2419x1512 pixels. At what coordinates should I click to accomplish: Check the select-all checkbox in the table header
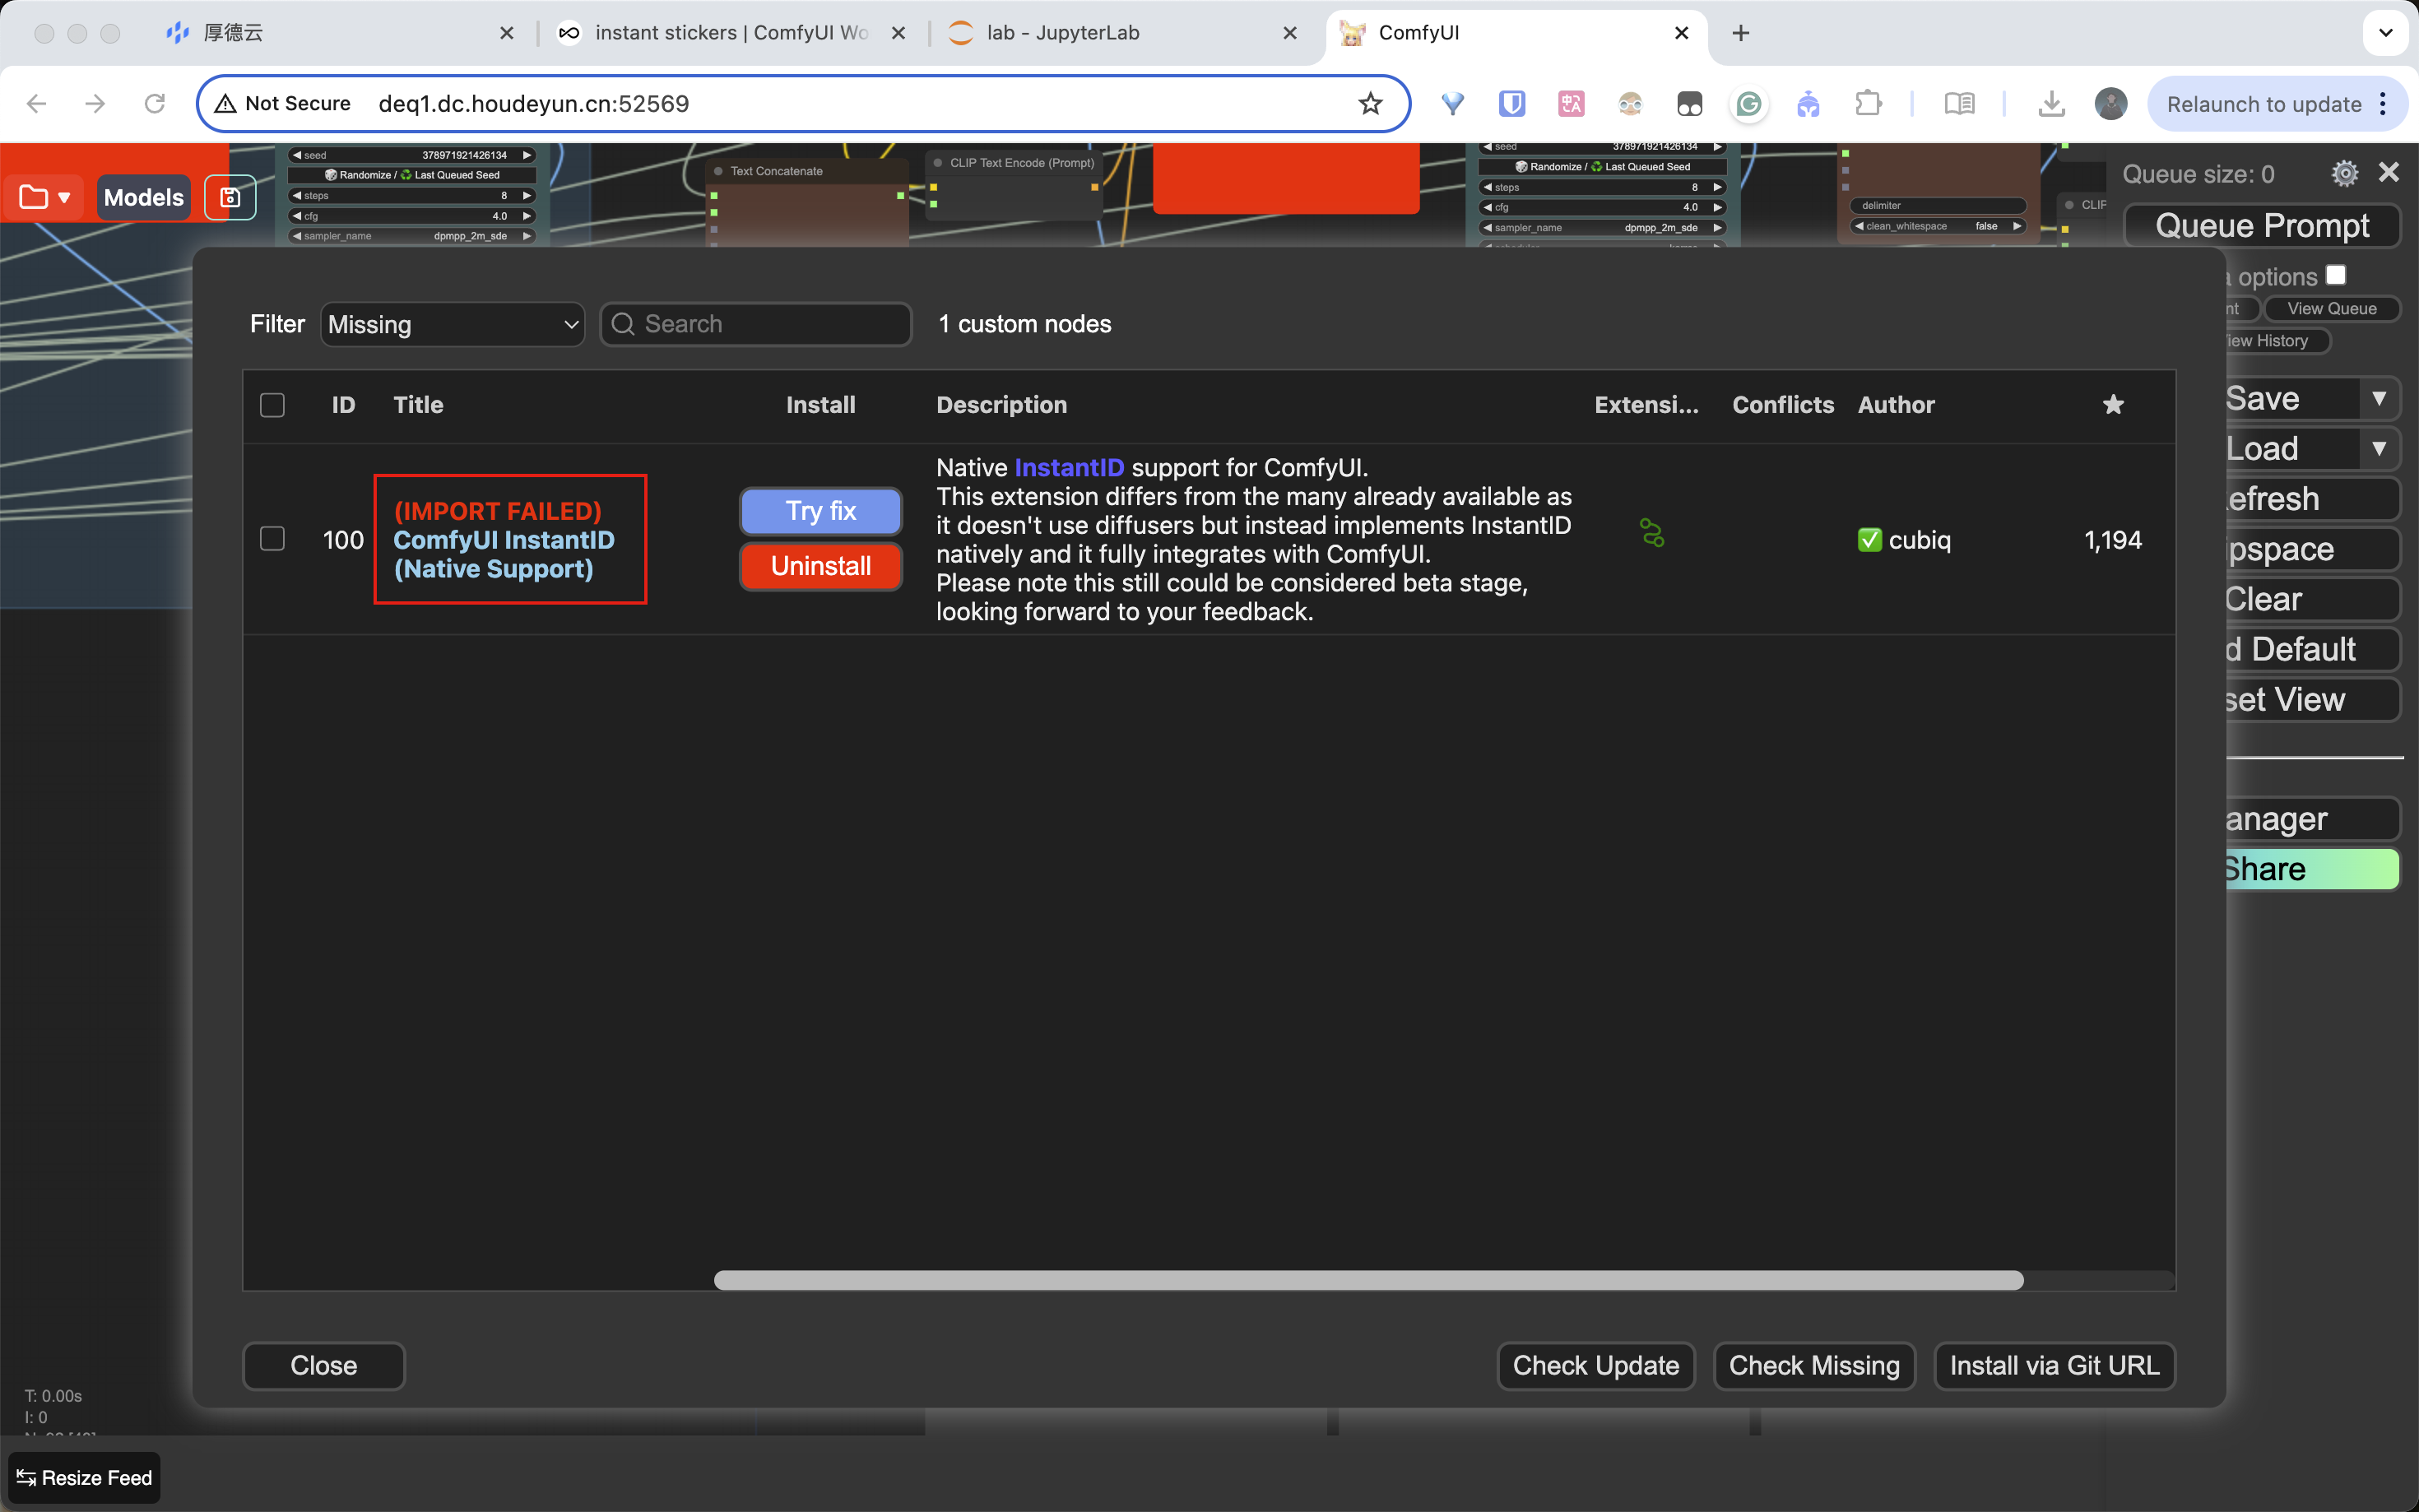tap(272, 405)
